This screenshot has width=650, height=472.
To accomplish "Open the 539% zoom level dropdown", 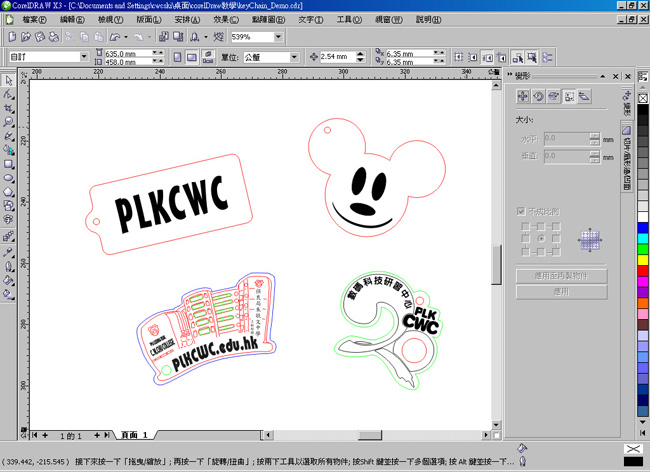I will point(278,37).
